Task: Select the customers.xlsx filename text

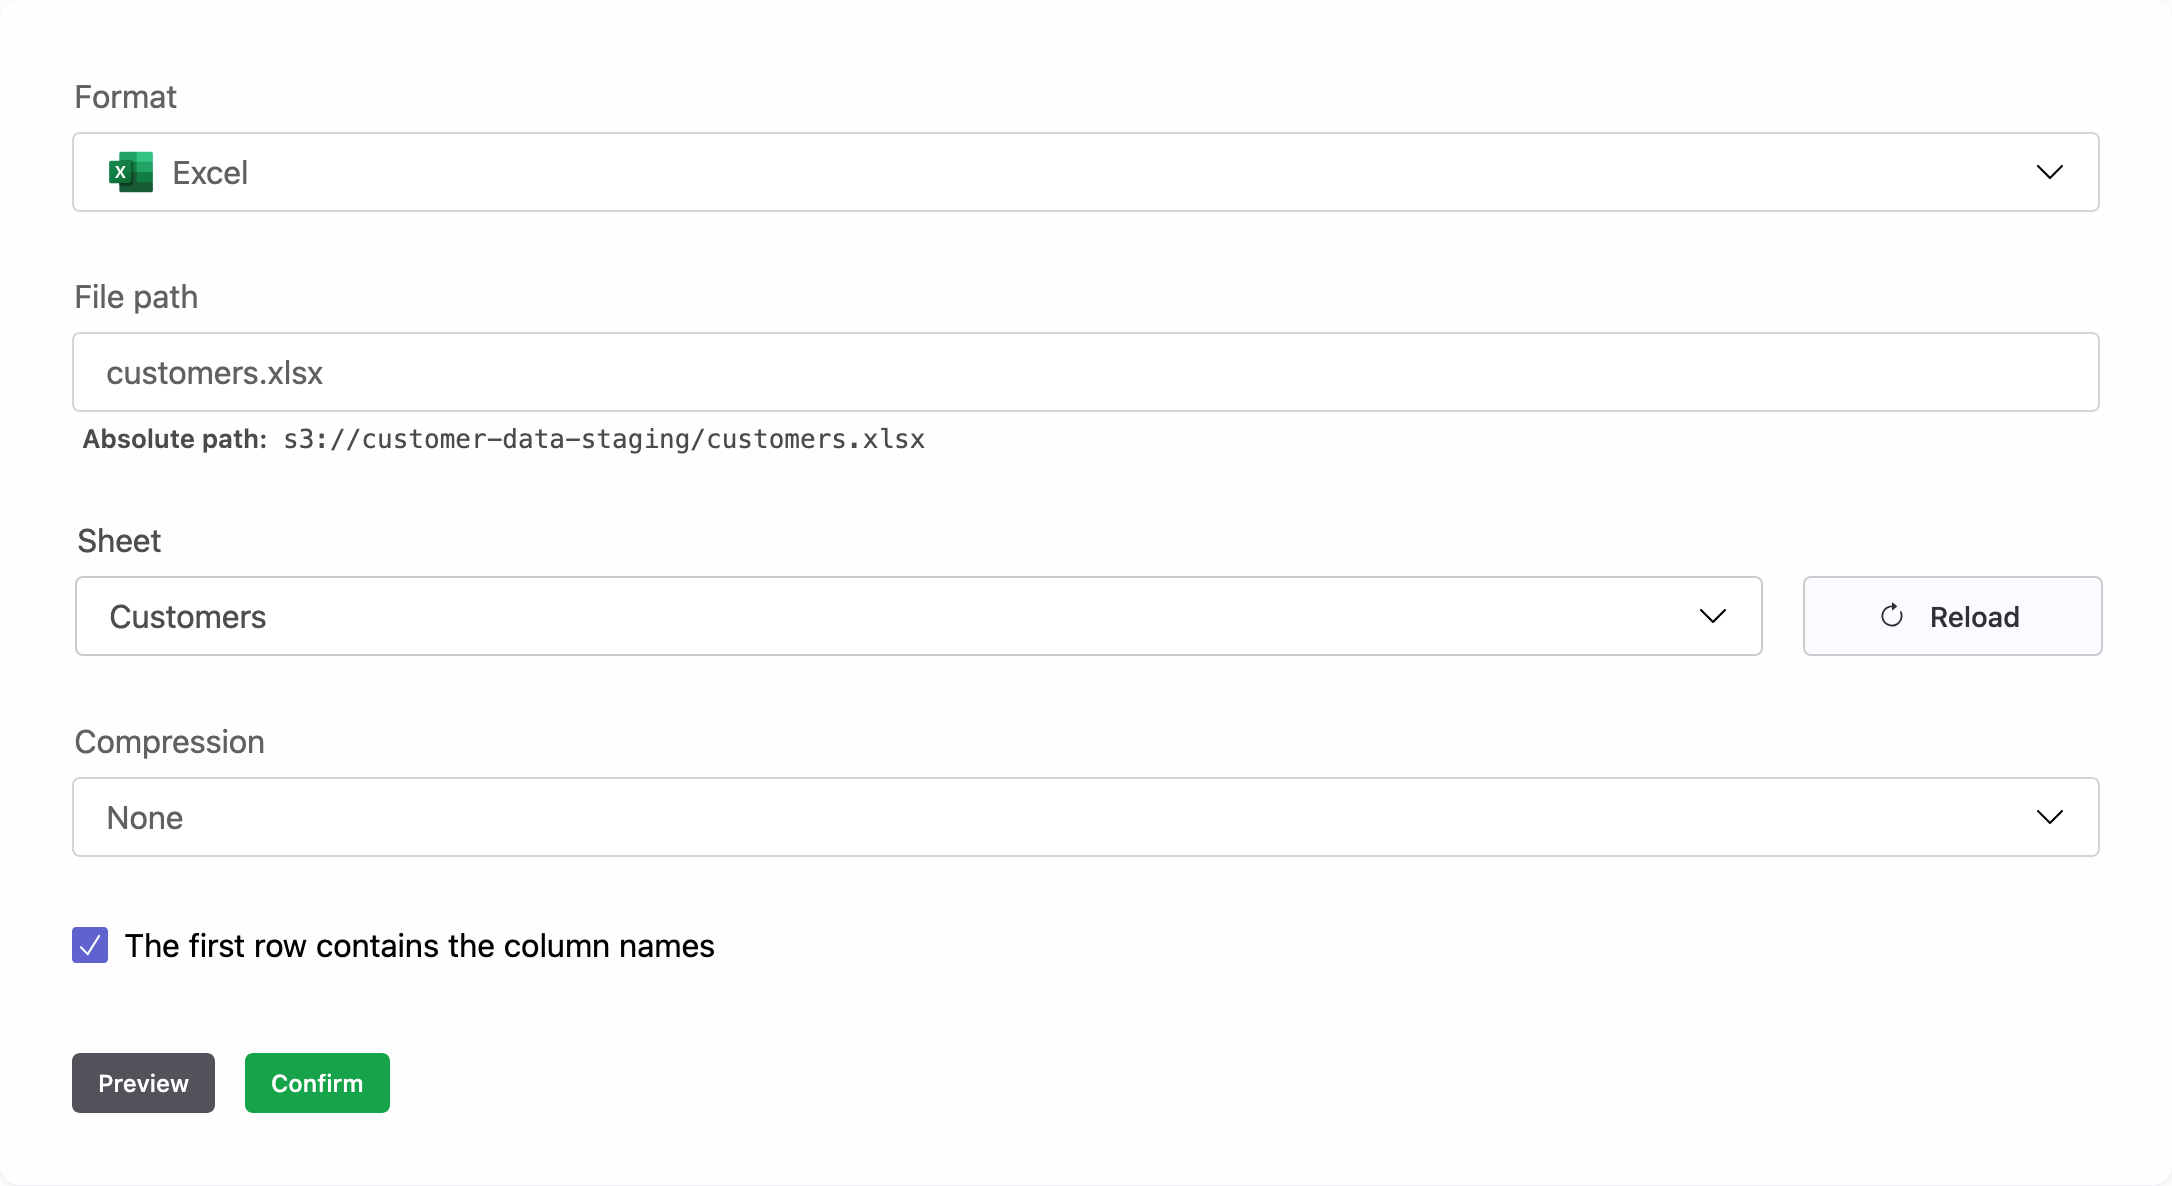Action: [x=215, y=372]
